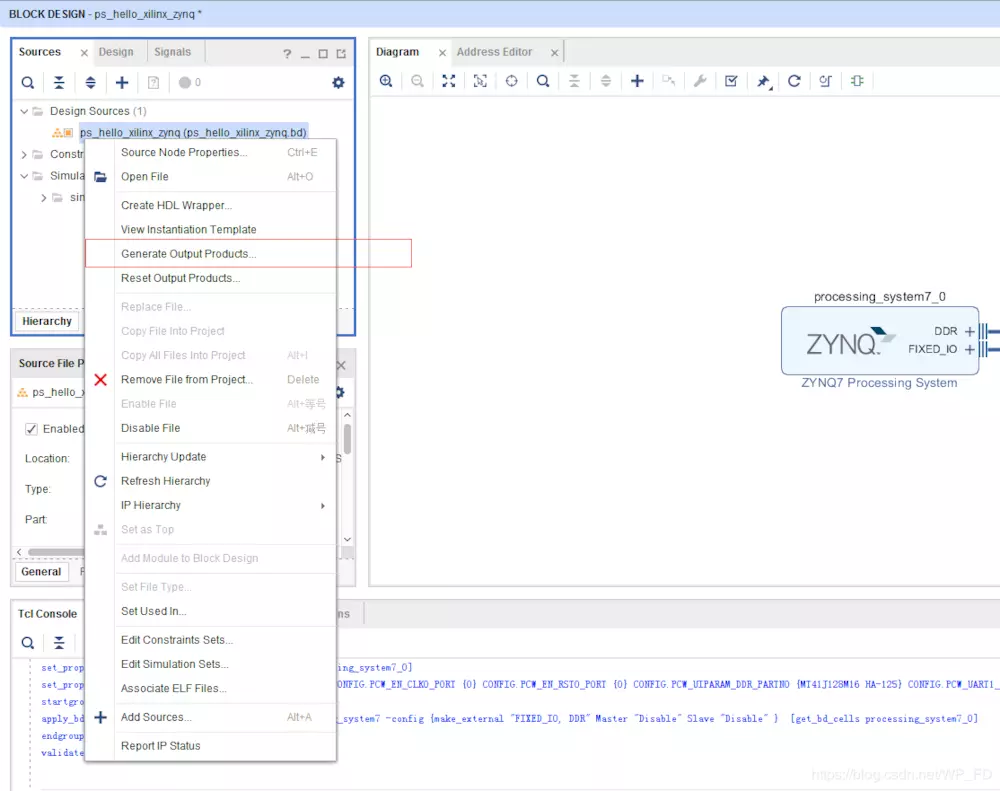This screenshot has width=1000, height=791.
Task: Expand the sim_1 sub-node arrow
Action: click(x=43, y=198)
